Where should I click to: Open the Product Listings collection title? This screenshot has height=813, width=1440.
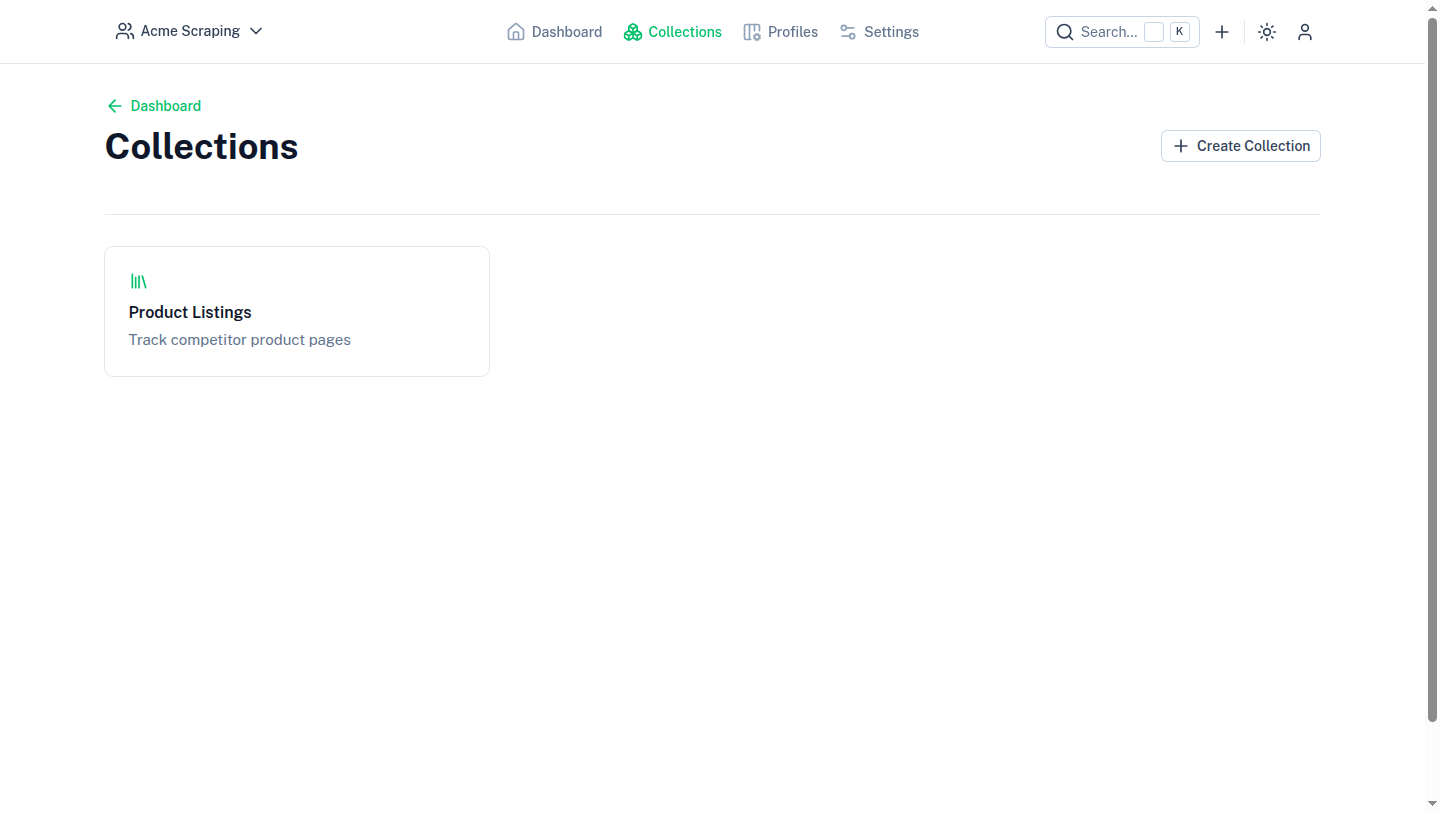pyautogui.click(x=190, y=312)
